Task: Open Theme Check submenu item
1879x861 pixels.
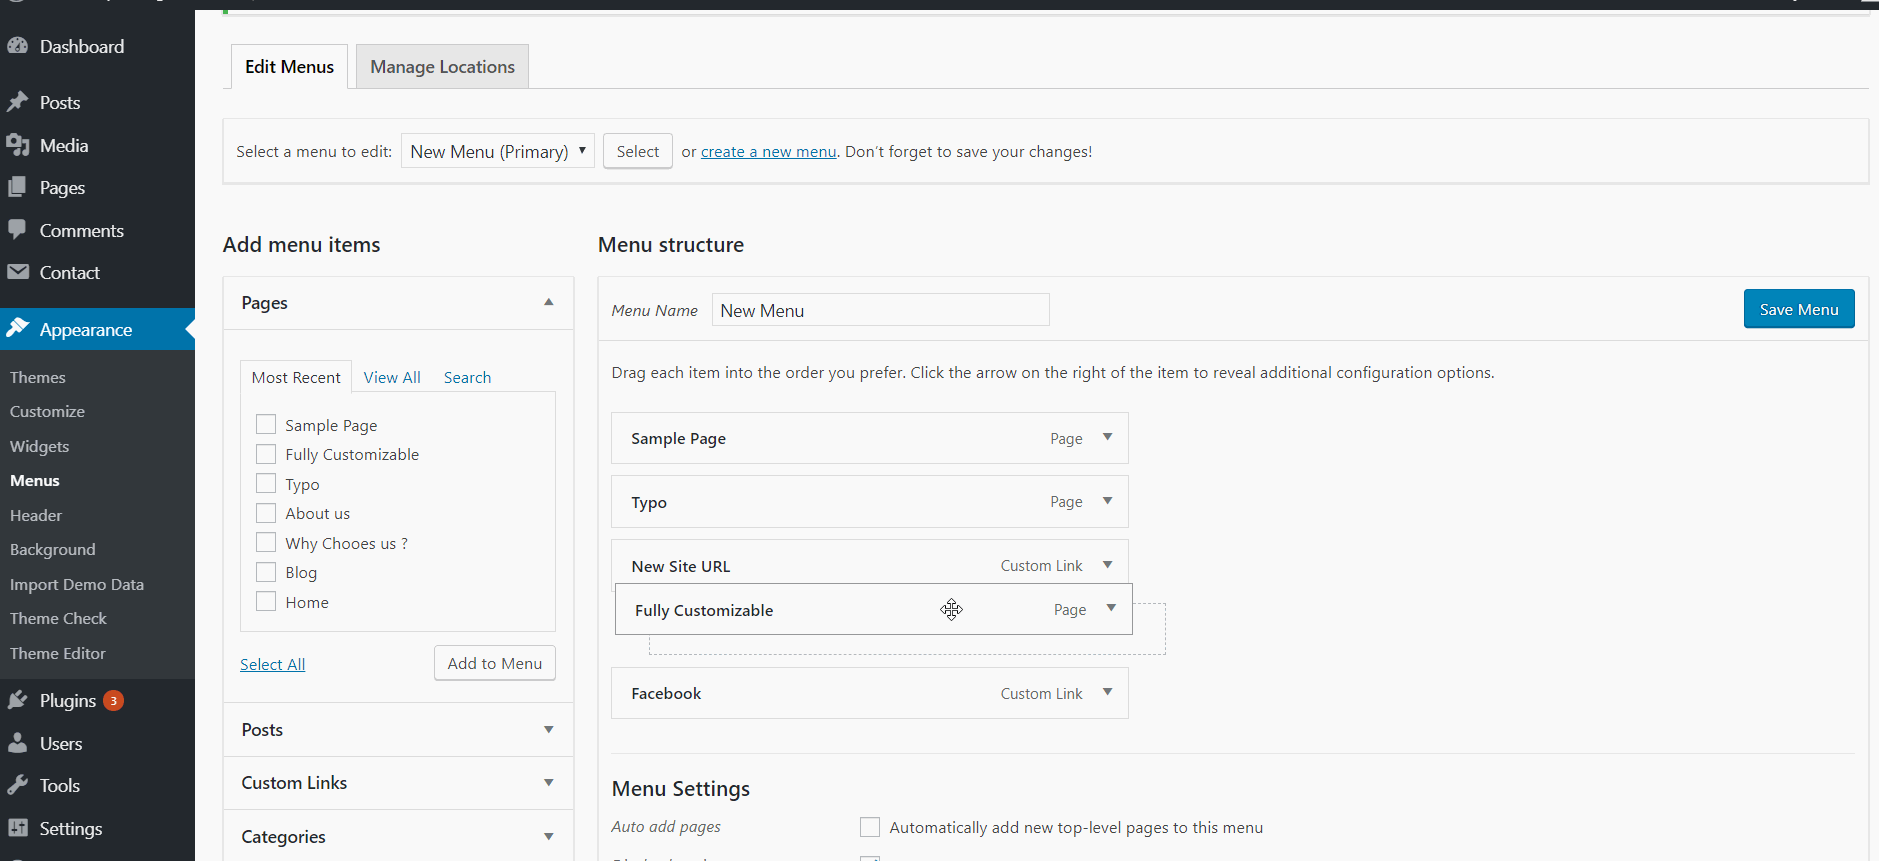Action: click(58, 618)
